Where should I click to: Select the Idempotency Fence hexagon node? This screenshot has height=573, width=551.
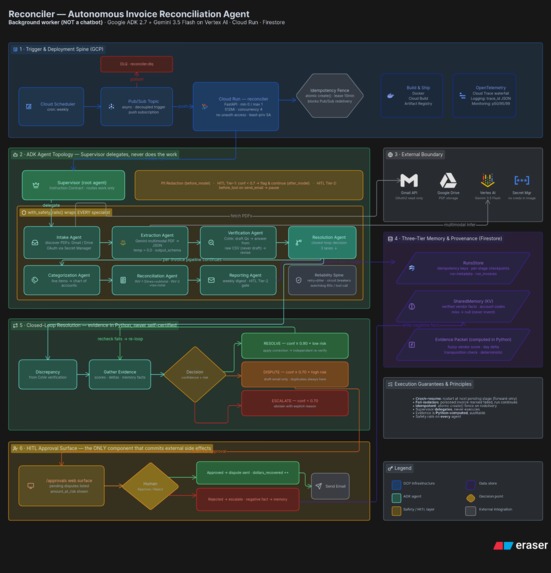[330, 95]
